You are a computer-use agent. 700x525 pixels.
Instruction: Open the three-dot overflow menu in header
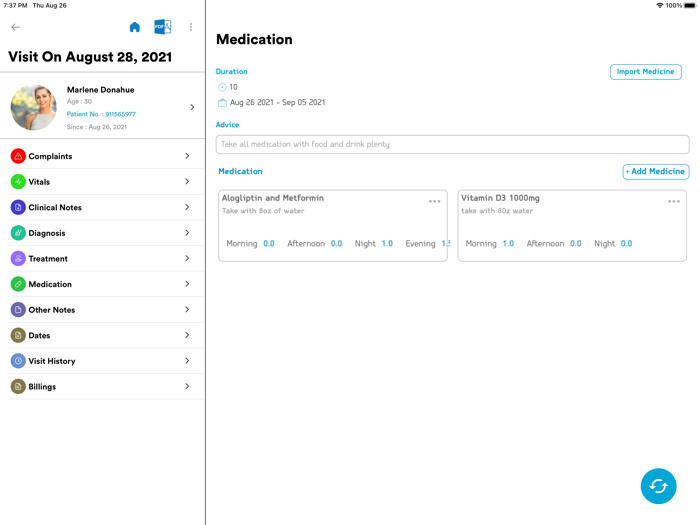(191, 27)
